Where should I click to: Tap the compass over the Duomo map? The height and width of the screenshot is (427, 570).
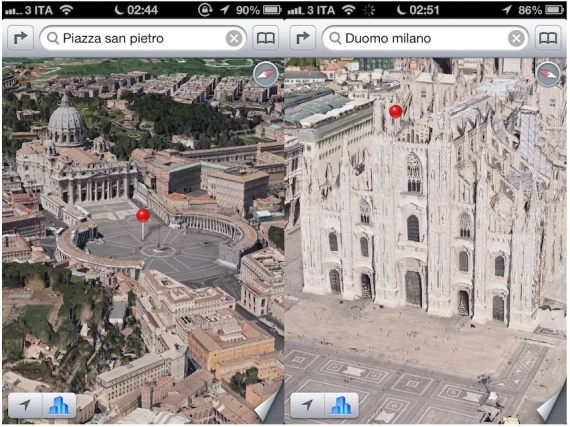[x=548, y=74]
